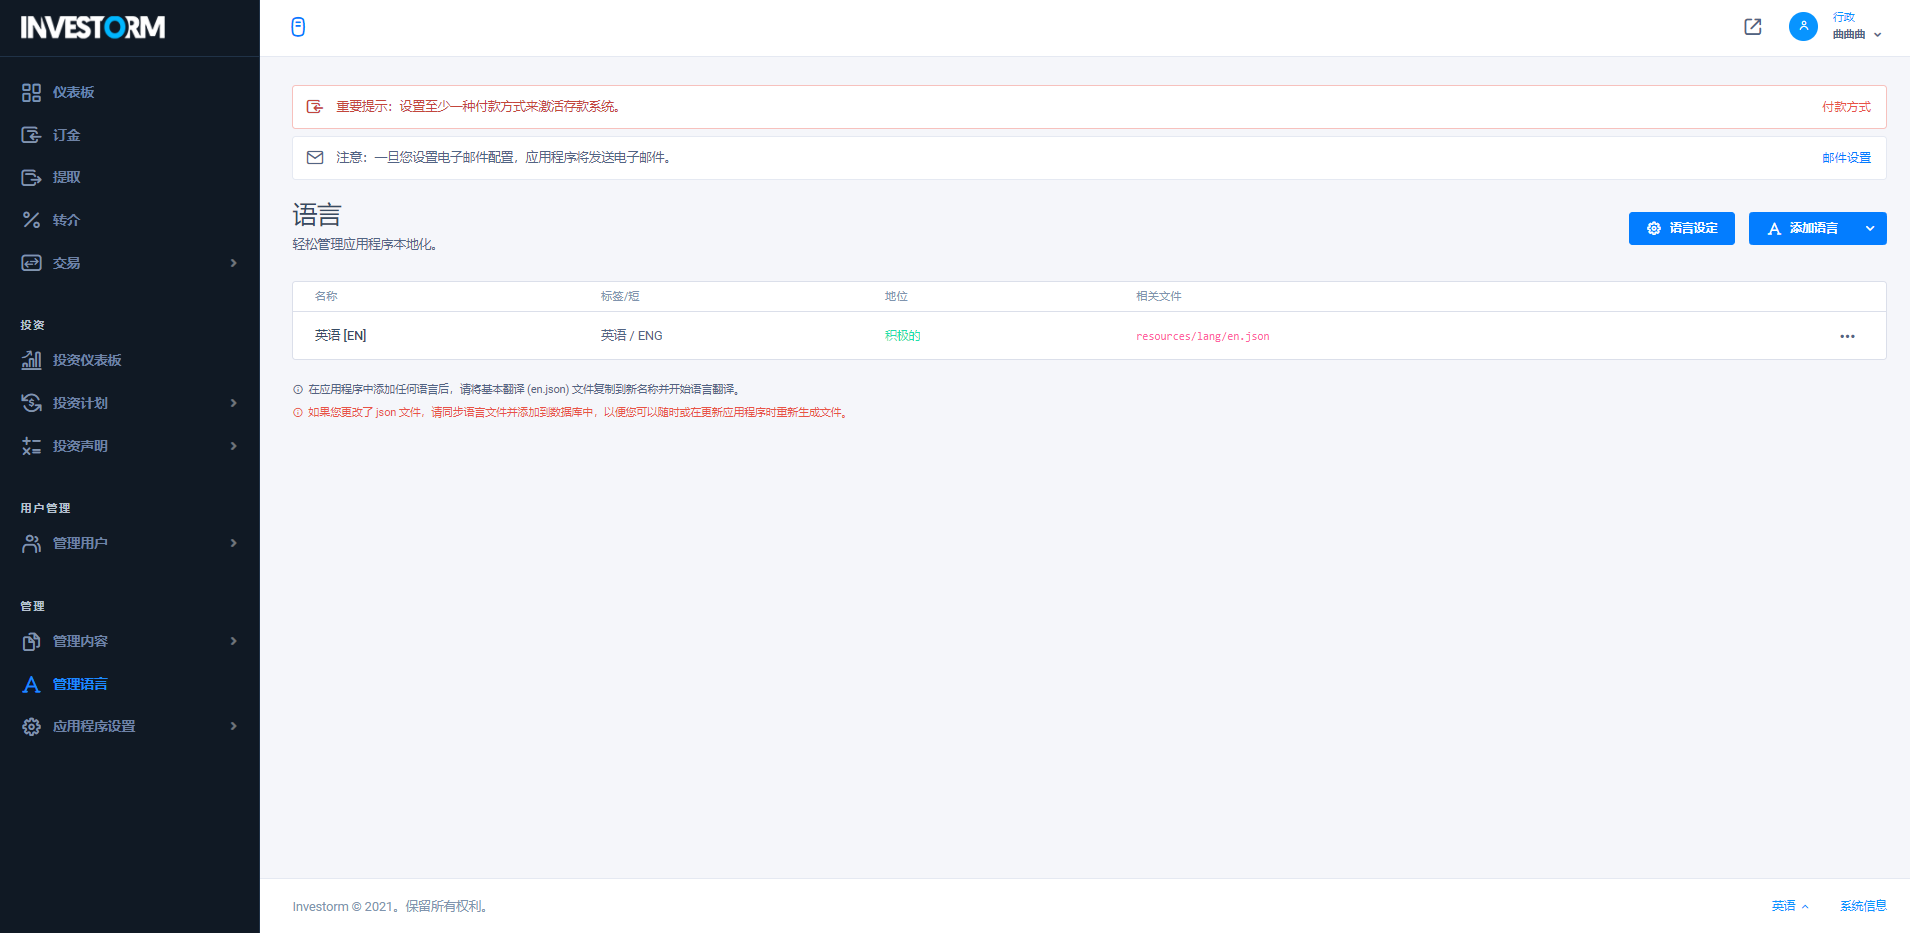Click the 订金 deposit sidebar icon
Image resolution: width=1910 pixels, height=933 pixels.
(x=32, y=135)
